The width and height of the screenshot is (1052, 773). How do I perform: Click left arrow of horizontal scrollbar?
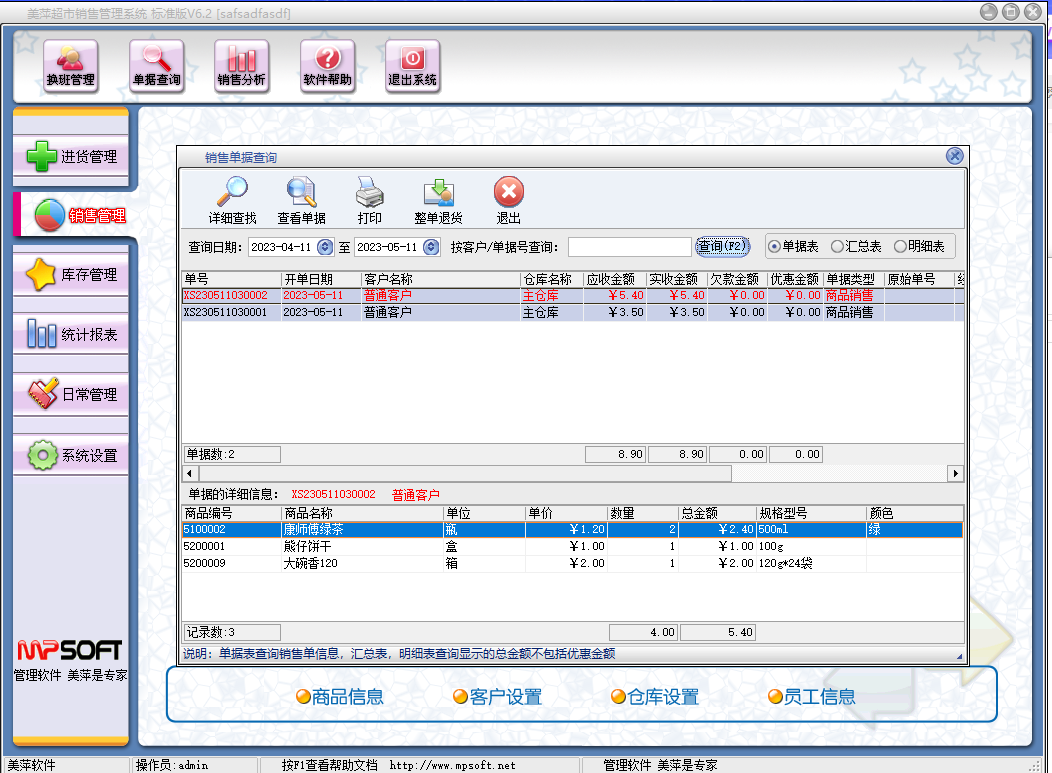coord(189,473)
